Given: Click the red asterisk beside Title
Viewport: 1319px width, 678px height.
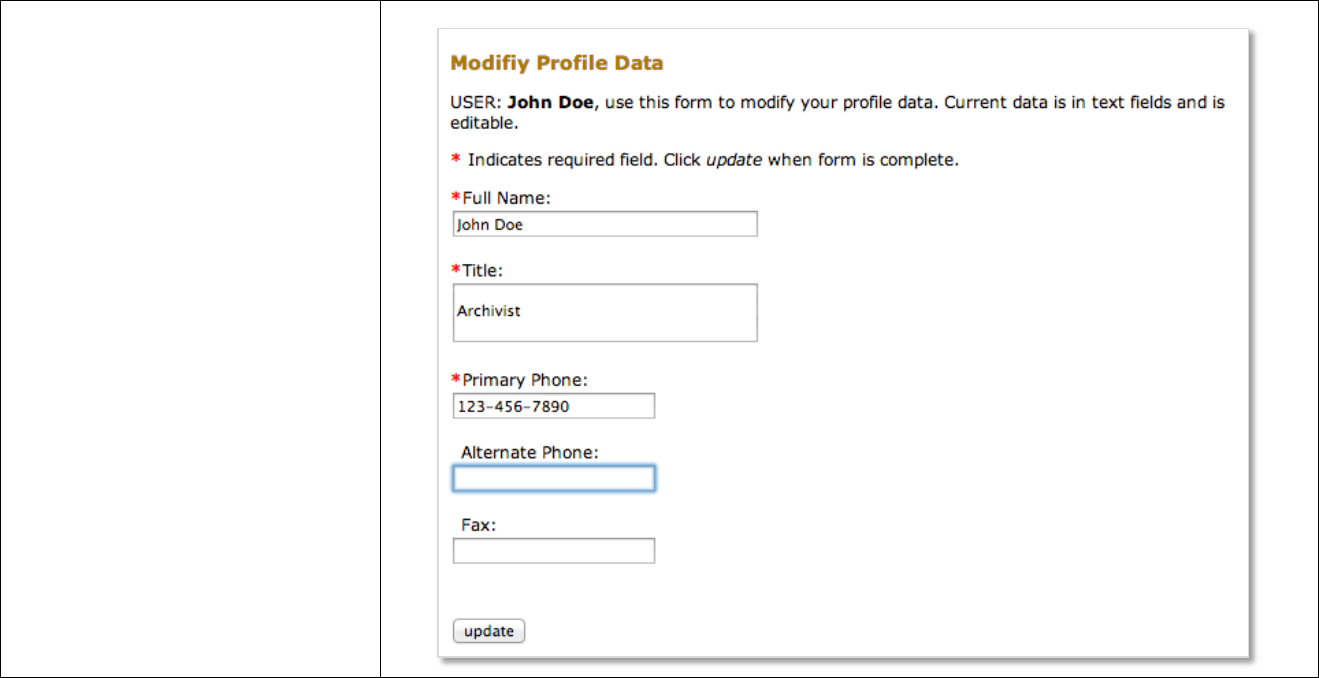Looking at the screenshot, I should 456,270.
